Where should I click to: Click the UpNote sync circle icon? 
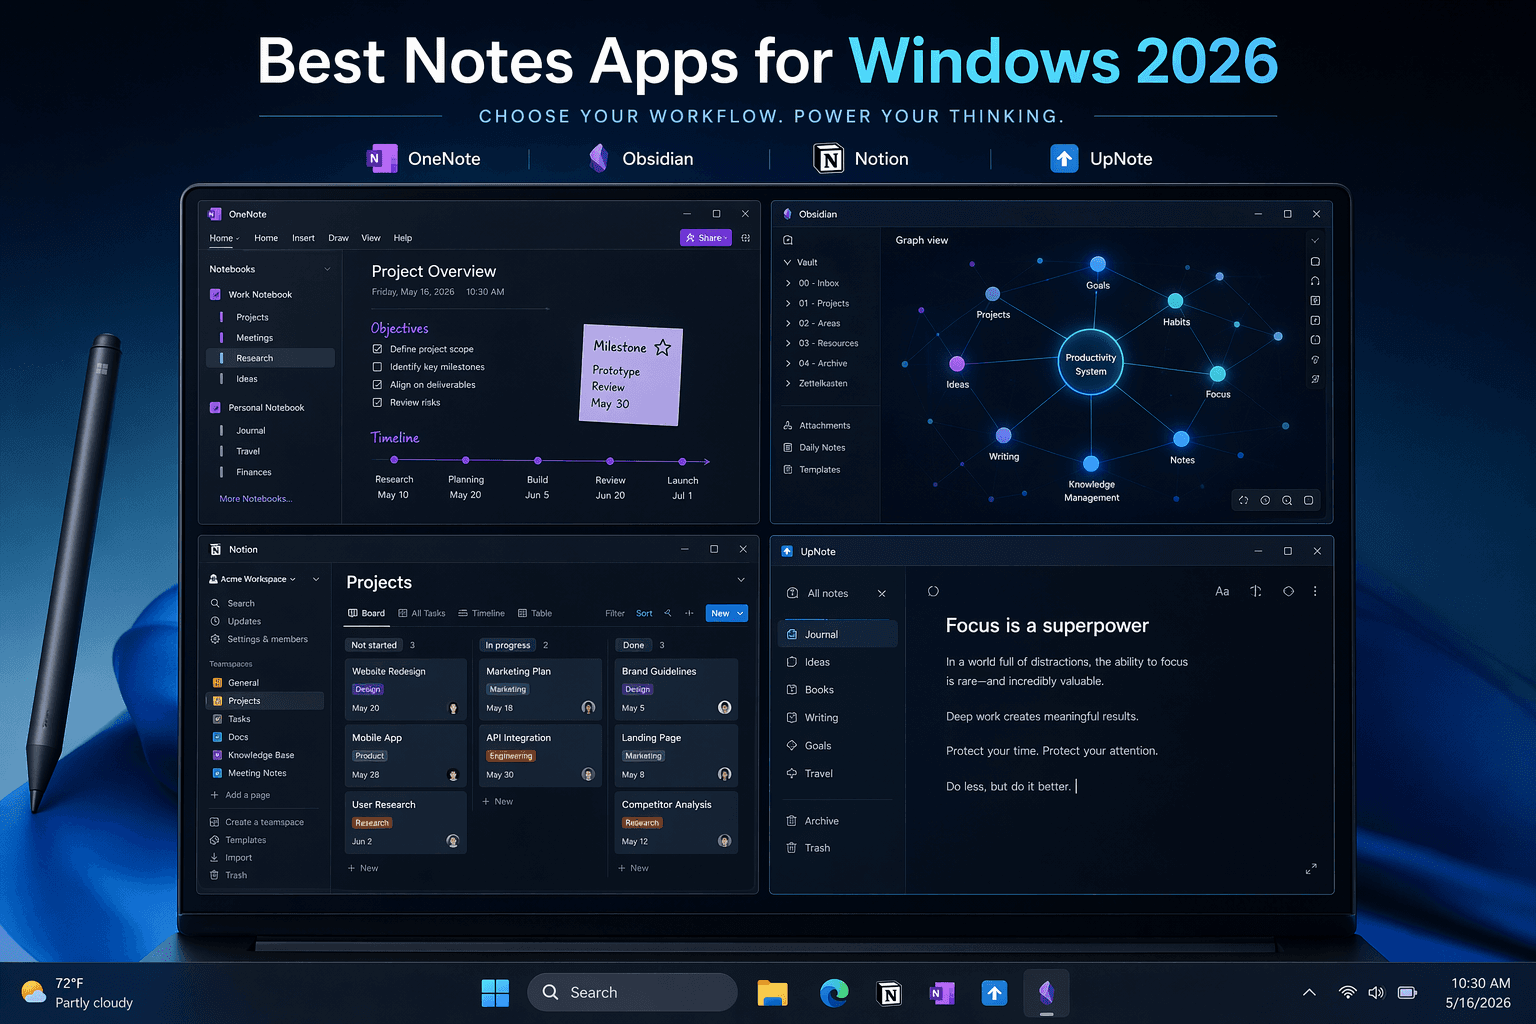click(933, 591)
